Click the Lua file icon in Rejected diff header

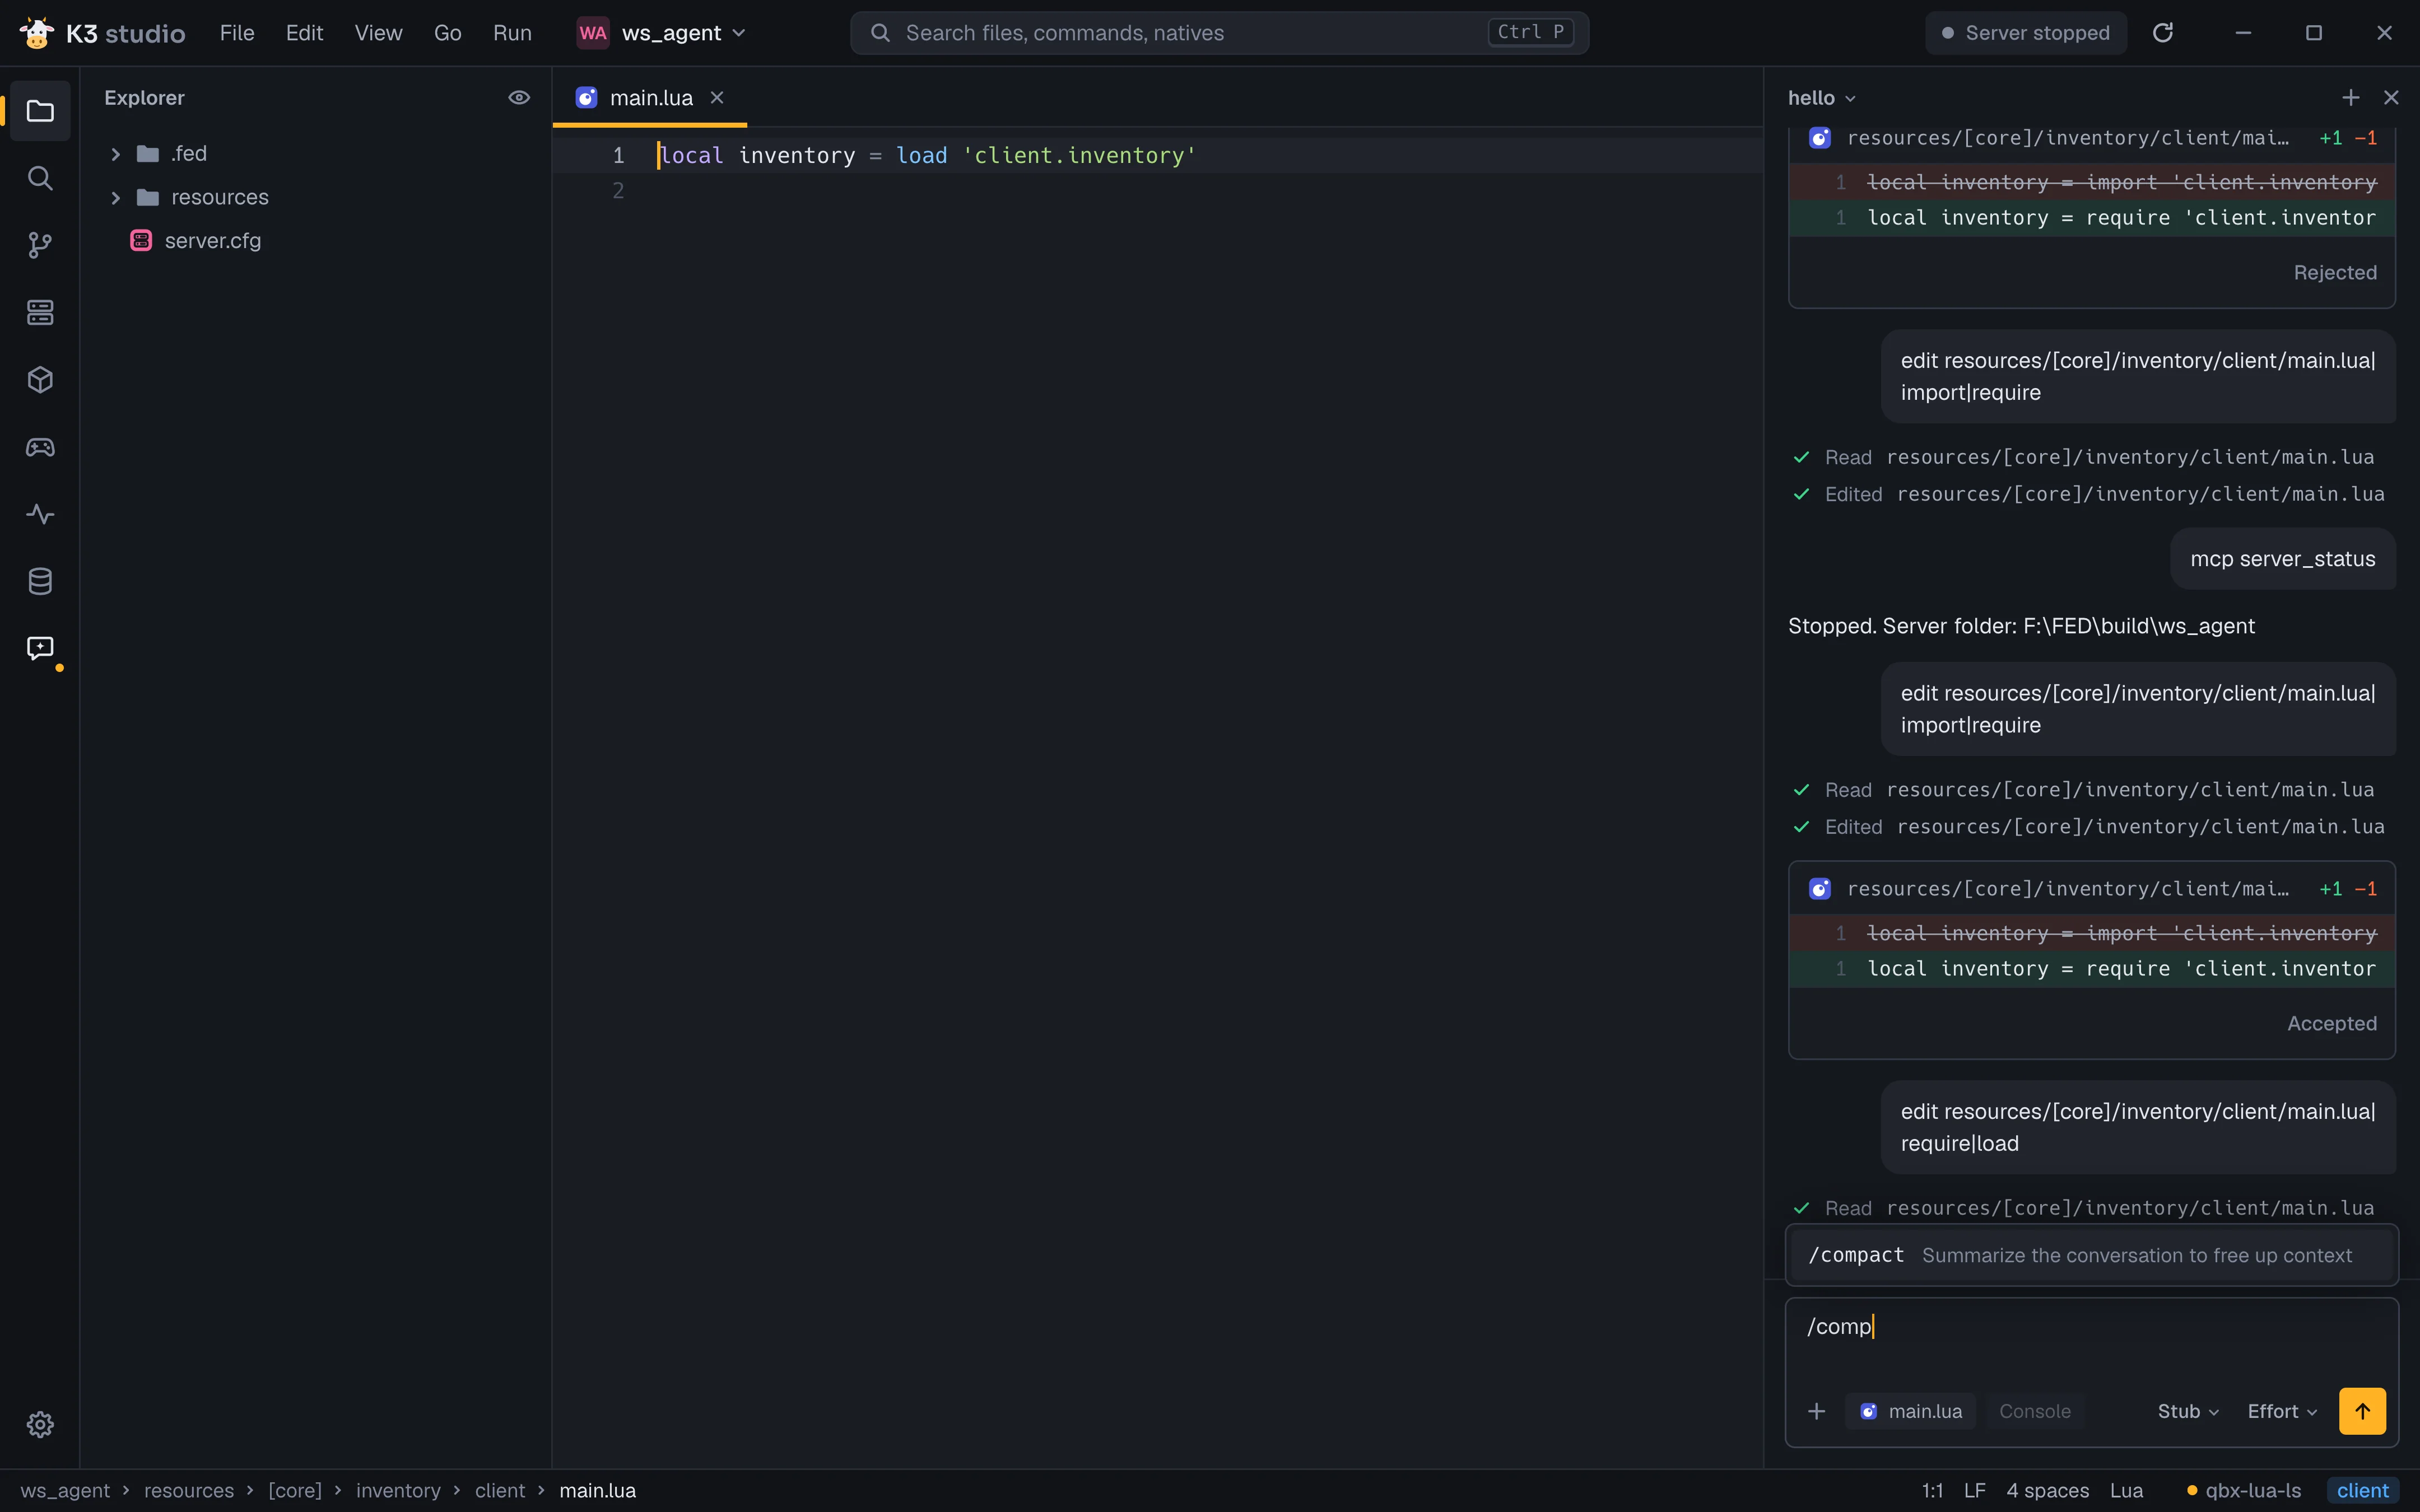(1820, 138)
